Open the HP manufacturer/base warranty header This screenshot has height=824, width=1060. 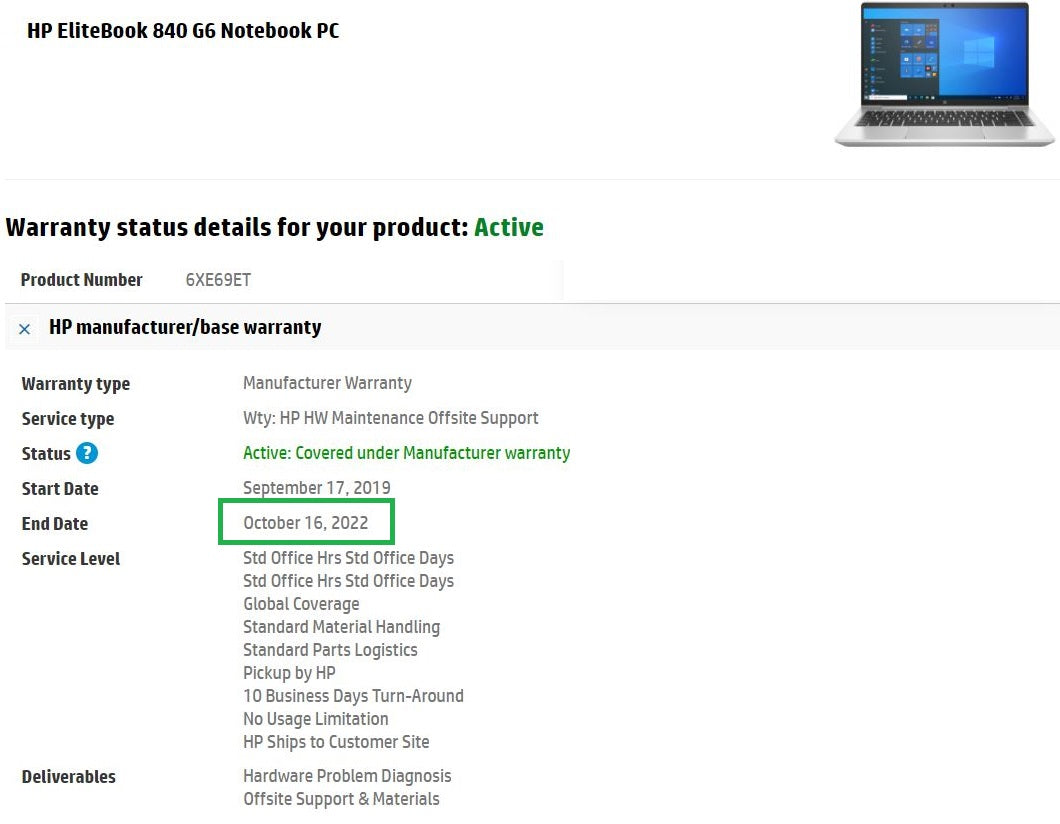185,327
